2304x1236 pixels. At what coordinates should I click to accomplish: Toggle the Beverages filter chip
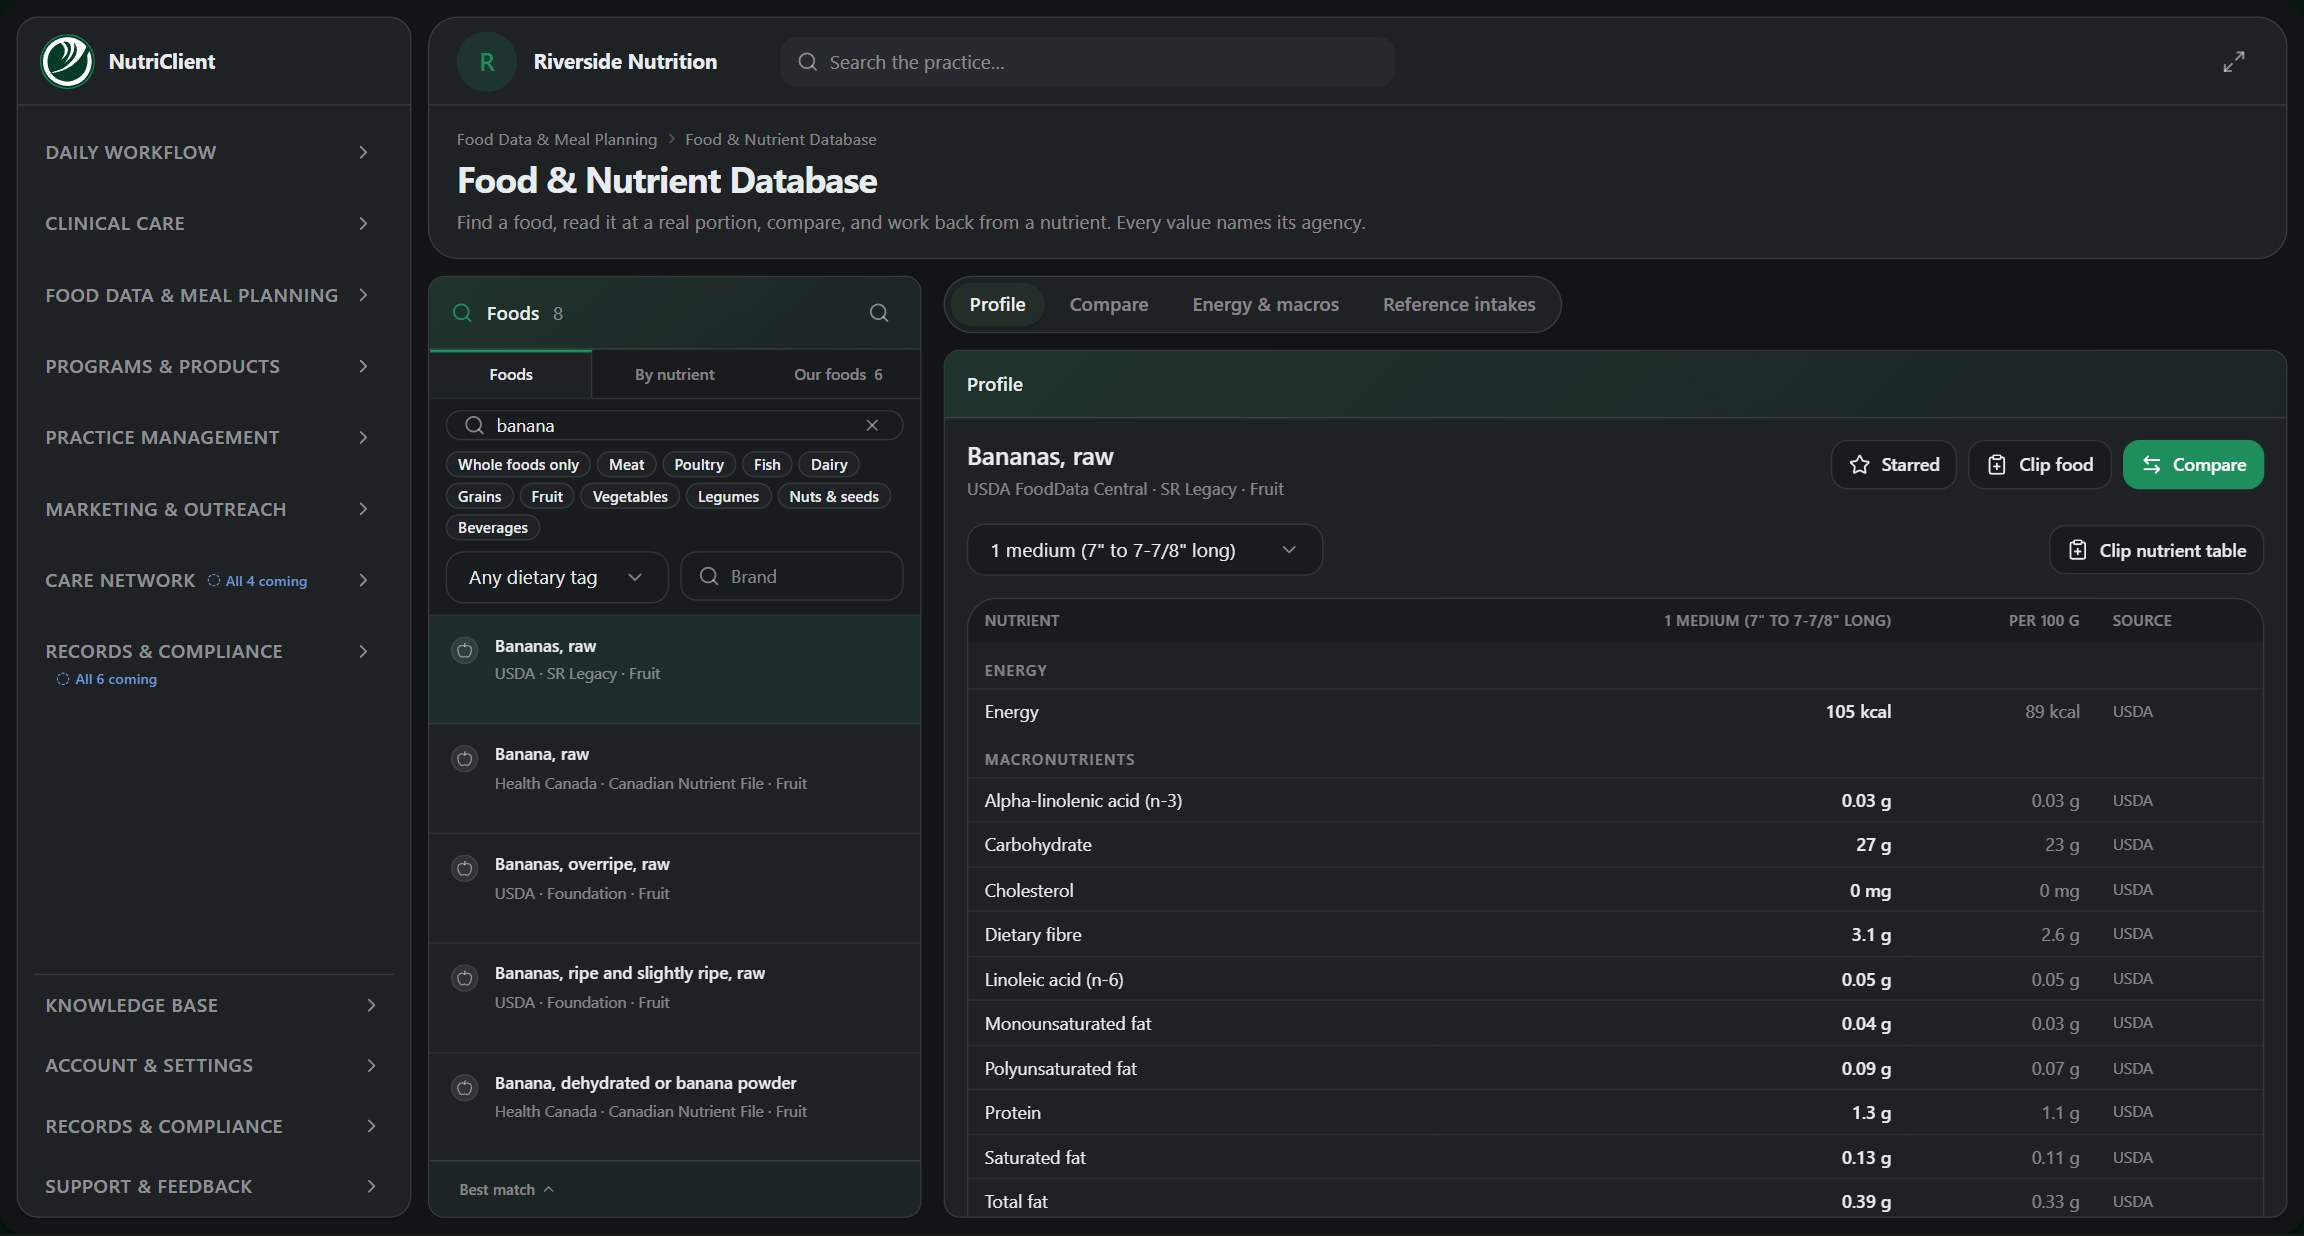tap(493, 528)
